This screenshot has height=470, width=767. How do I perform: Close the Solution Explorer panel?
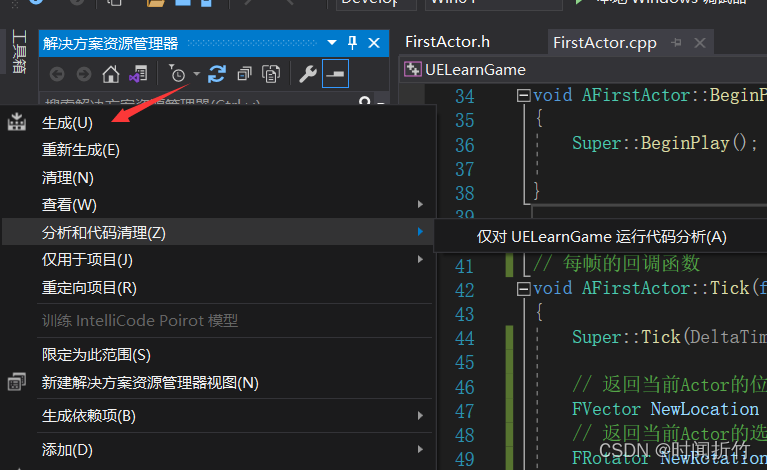374,43
